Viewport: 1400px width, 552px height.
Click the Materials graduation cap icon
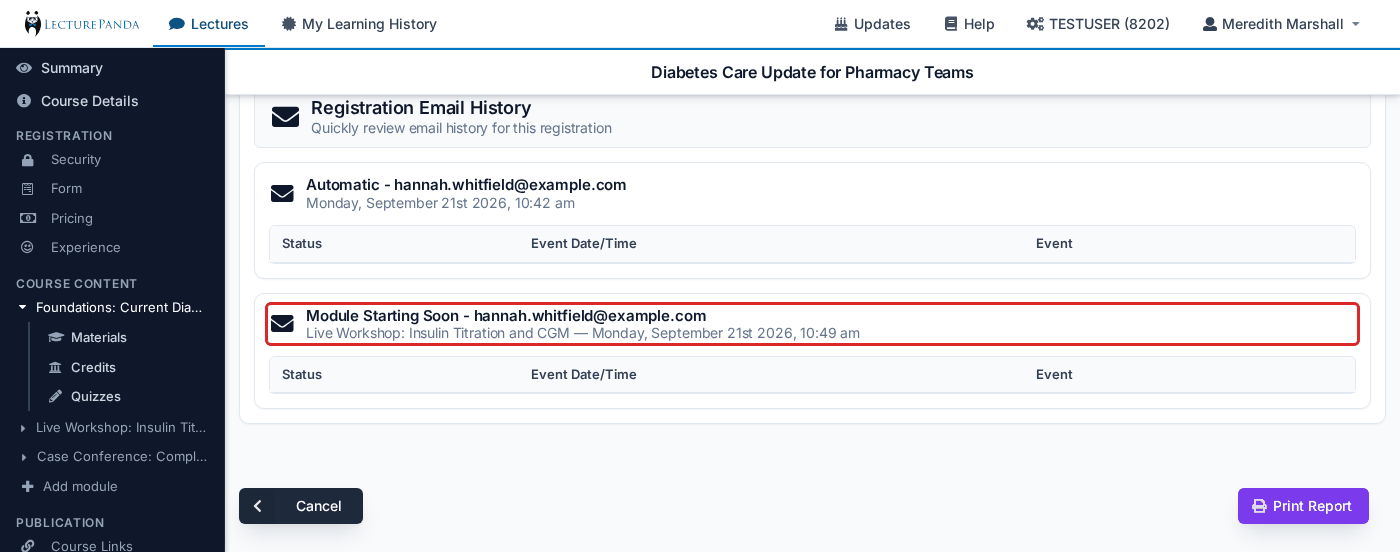(56, 337)
